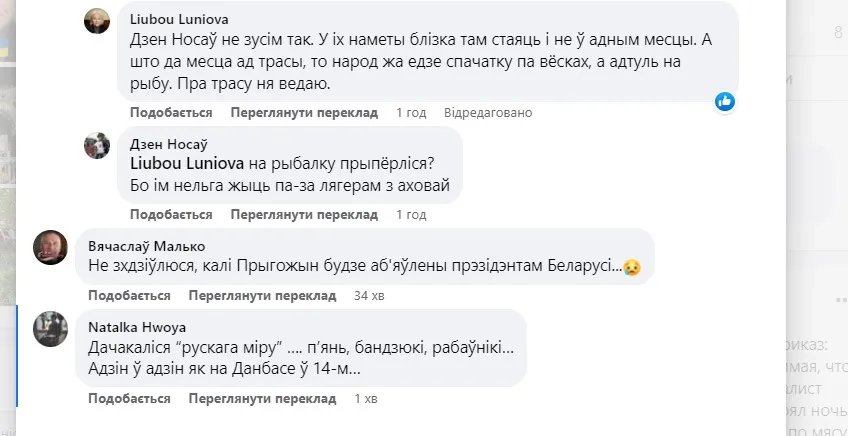Open Liubou Luniova's profile name link
The height and width of the screenshot is (436, 848).
point(182,18)
